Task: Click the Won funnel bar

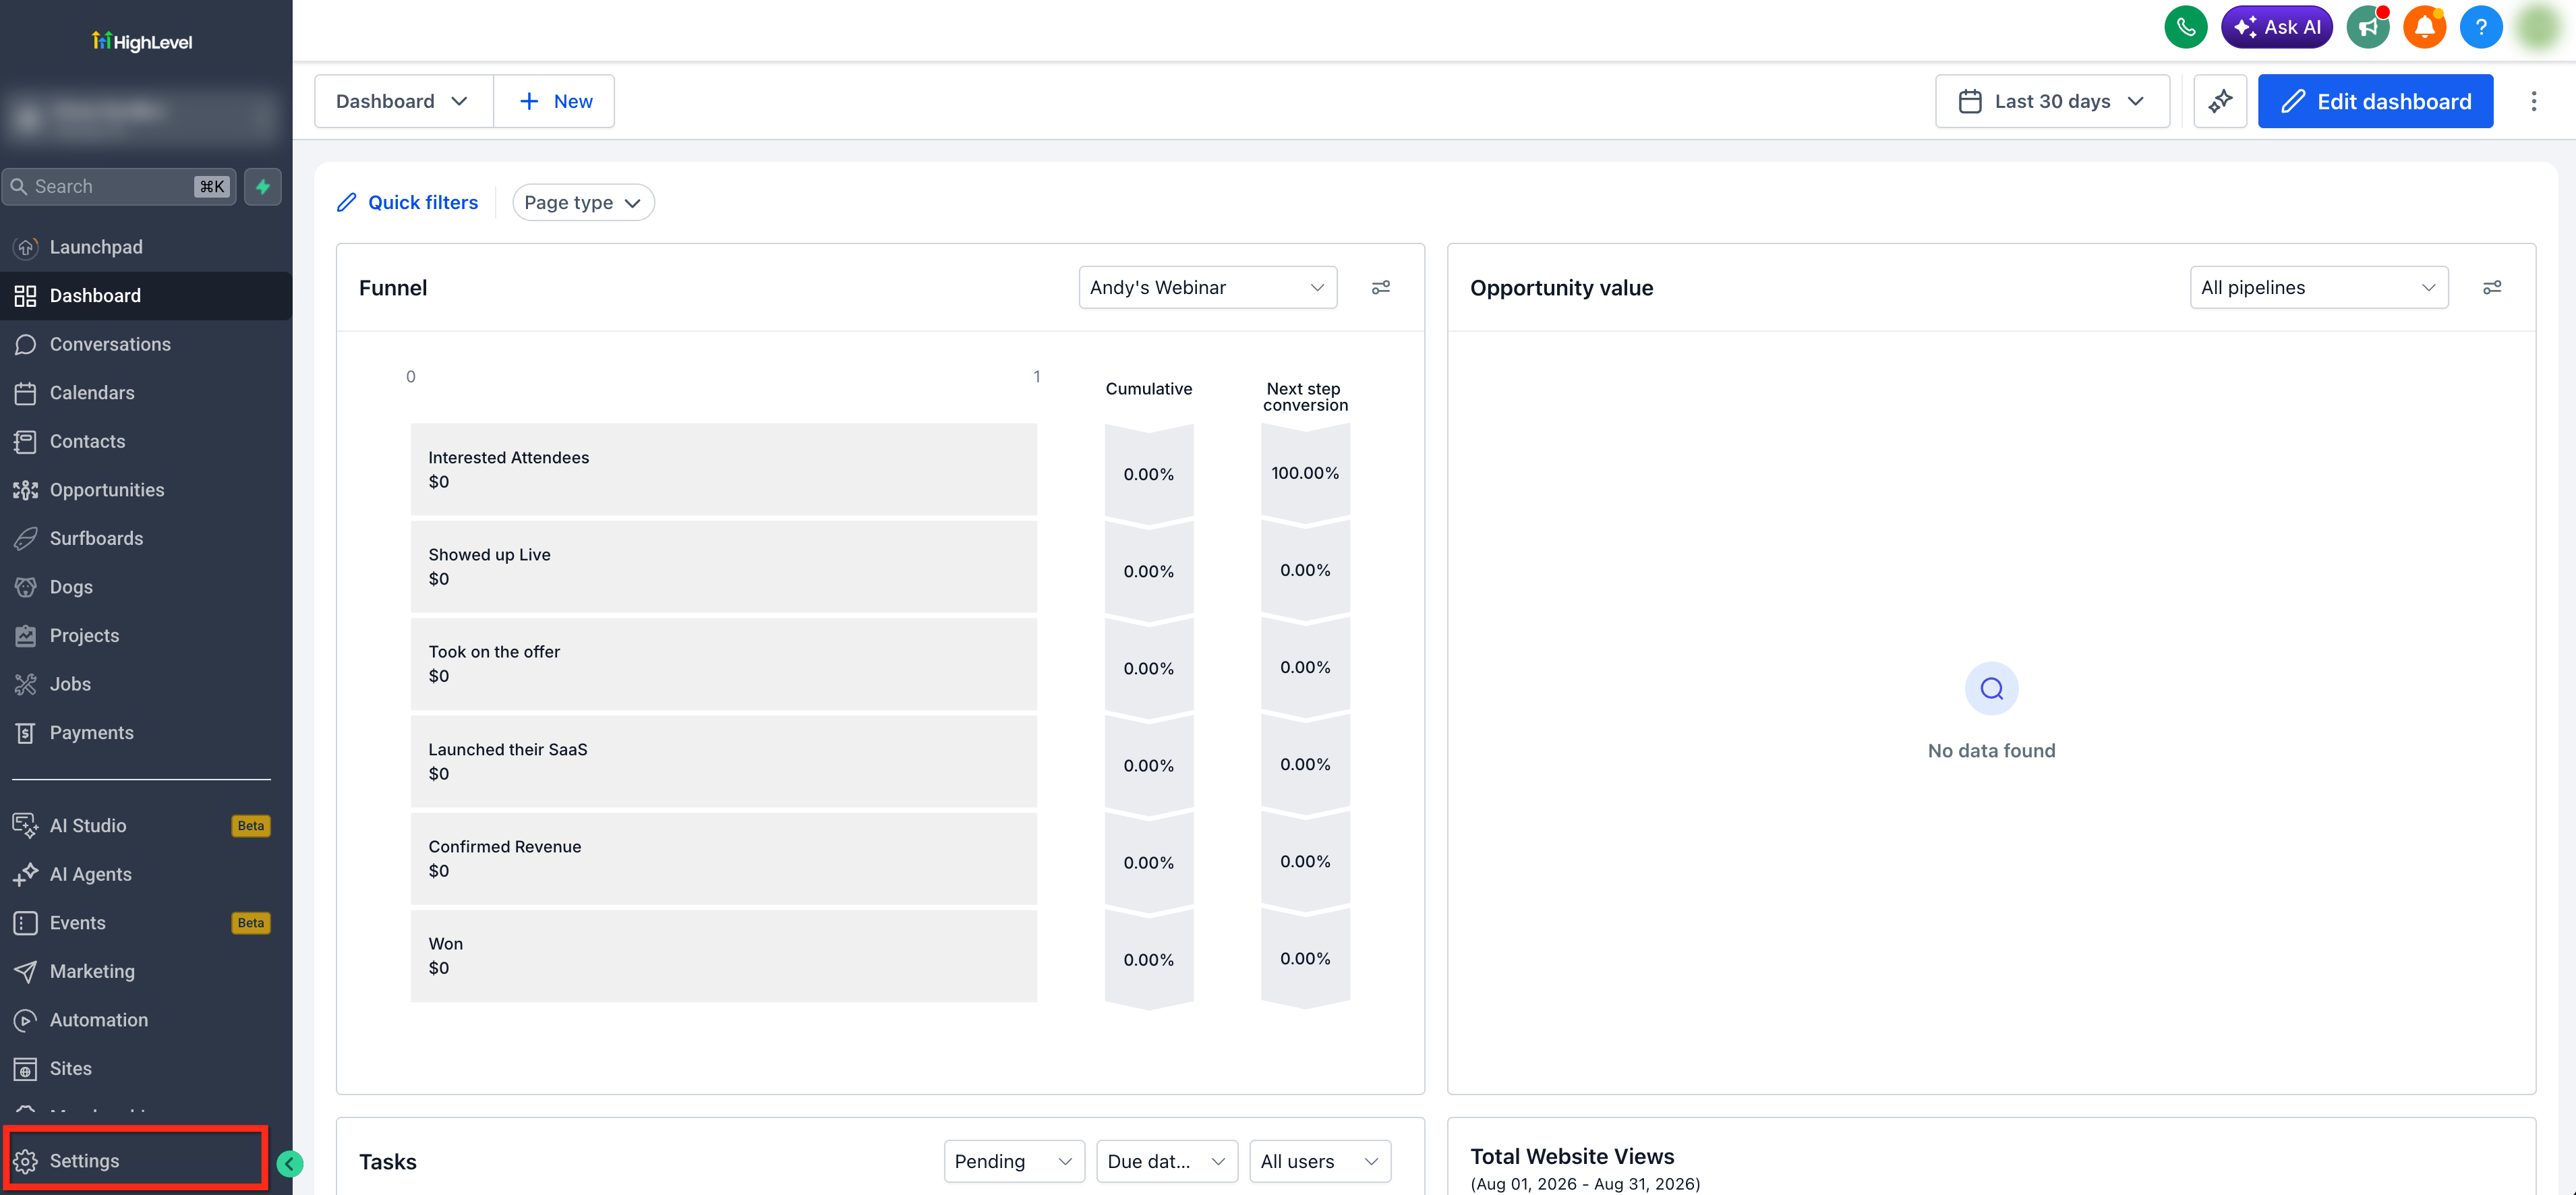Action: click(x=723, y=955)
